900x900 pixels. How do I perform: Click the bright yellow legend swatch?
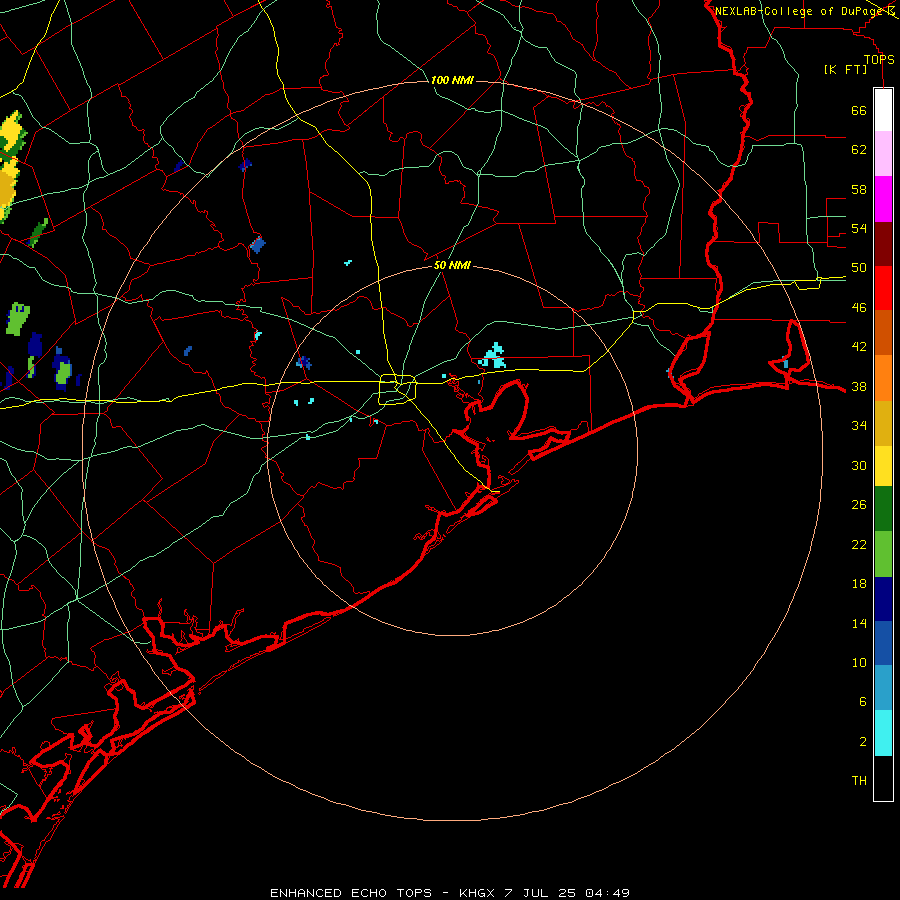[883, 466]
